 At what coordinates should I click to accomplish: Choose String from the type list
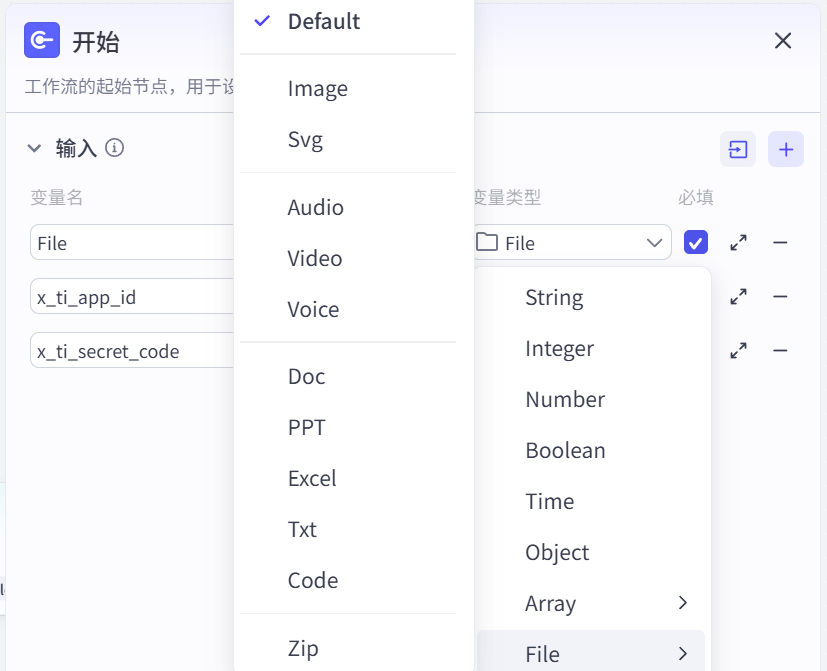point(554,297)
